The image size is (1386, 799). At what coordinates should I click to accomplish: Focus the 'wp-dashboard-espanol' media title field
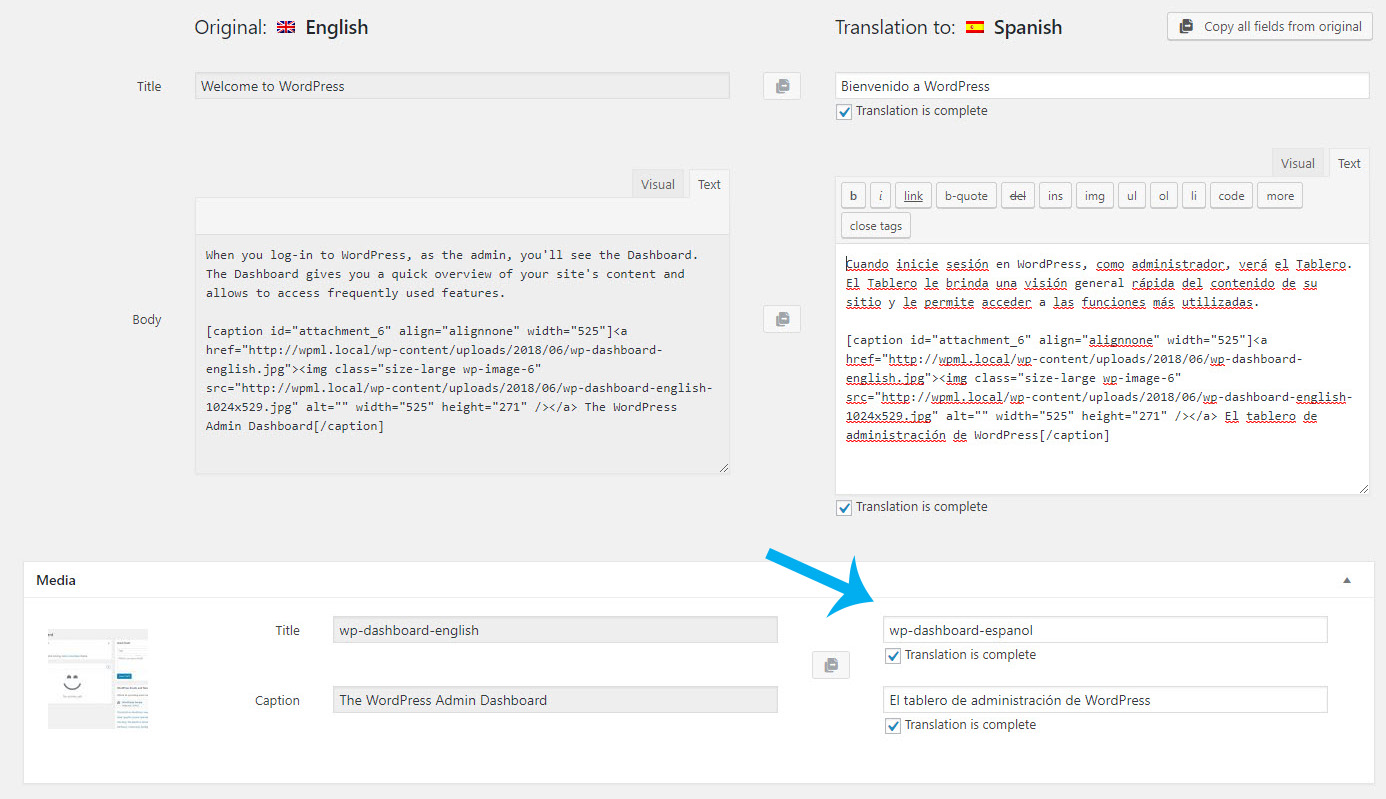click(x=1105, y=630)
